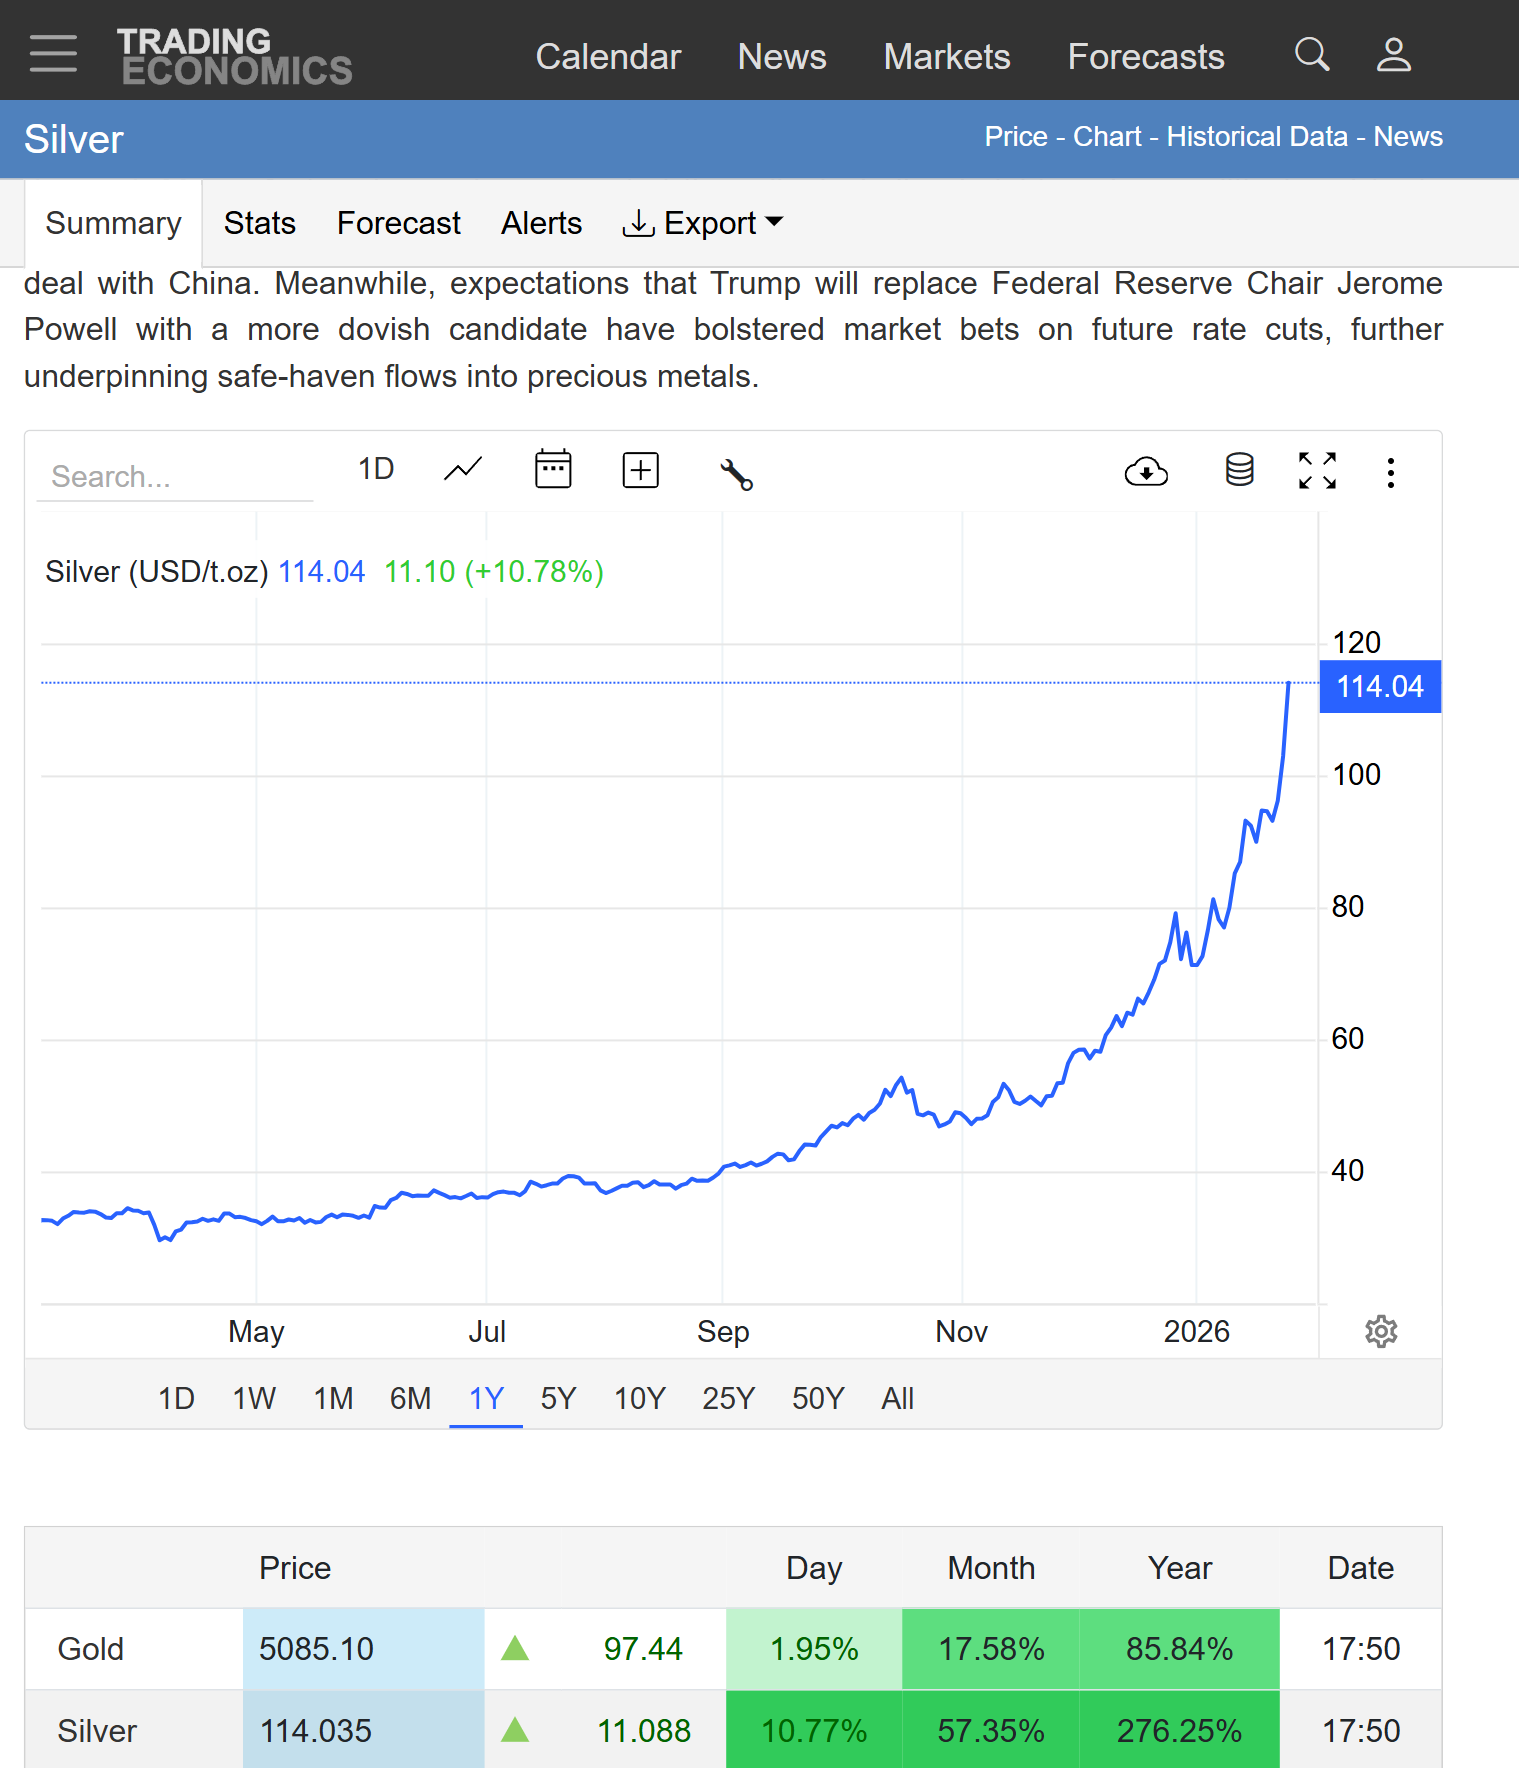The height and width of the screenshot is (1768, 1519).
Task: Open the Forecasts menu
Action: [x=1146, y=57]
